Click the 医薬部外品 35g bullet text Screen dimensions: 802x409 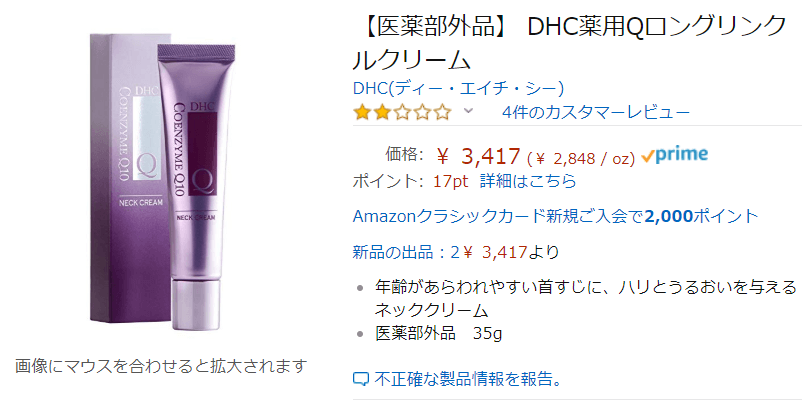point(438,333)
